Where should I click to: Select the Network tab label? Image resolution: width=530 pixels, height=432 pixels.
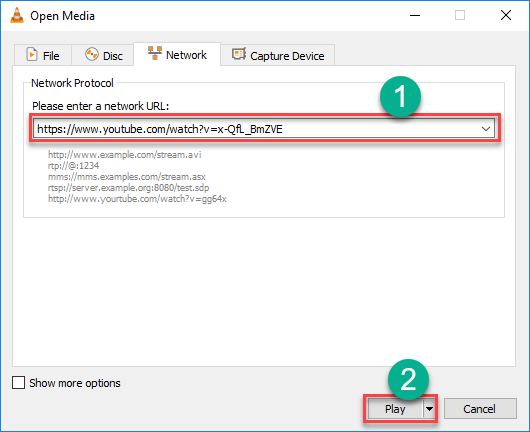point(186,55)
